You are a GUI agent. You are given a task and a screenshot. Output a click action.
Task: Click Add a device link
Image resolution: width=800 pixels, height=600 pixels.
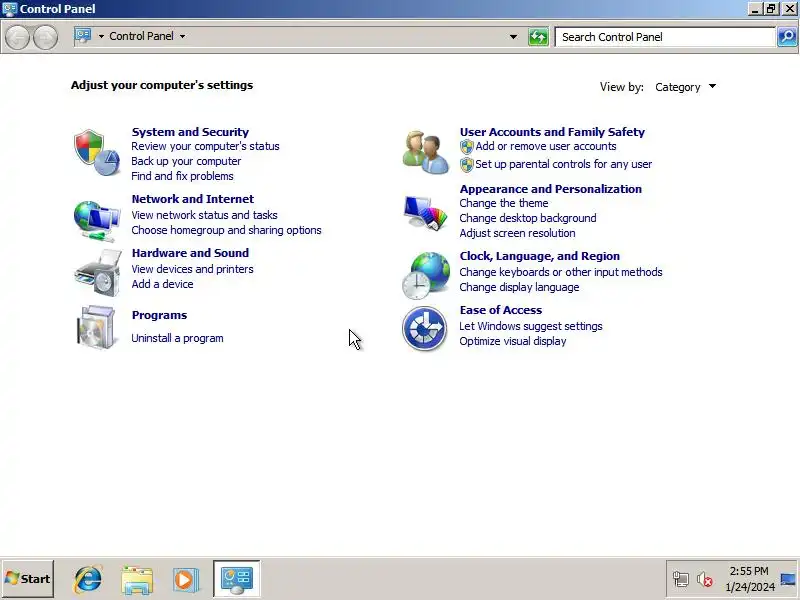coord(162,284)
